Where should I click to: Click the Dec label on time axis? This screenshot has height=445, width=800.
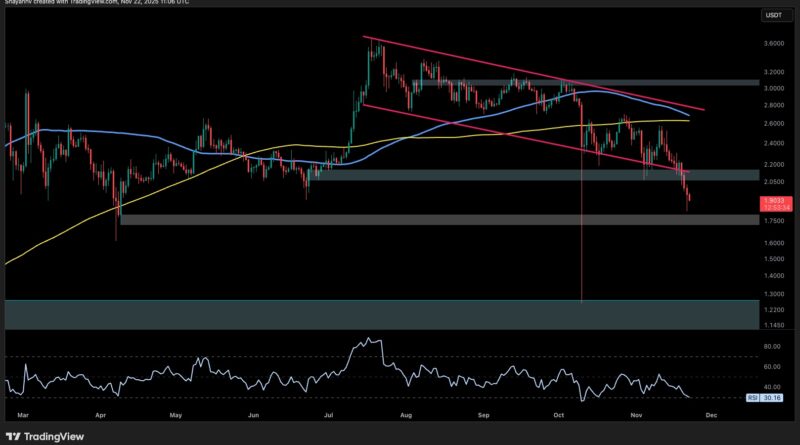(x=711, y=412)
